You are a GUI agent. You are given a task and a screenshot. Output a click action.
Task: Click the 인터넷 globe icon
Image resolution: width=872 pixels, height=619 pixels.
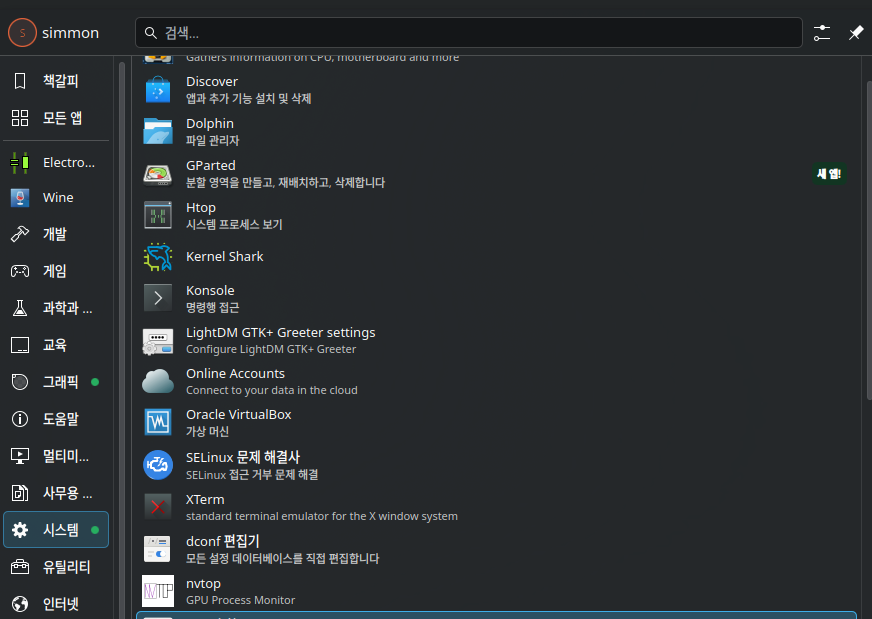coord(20,603)
